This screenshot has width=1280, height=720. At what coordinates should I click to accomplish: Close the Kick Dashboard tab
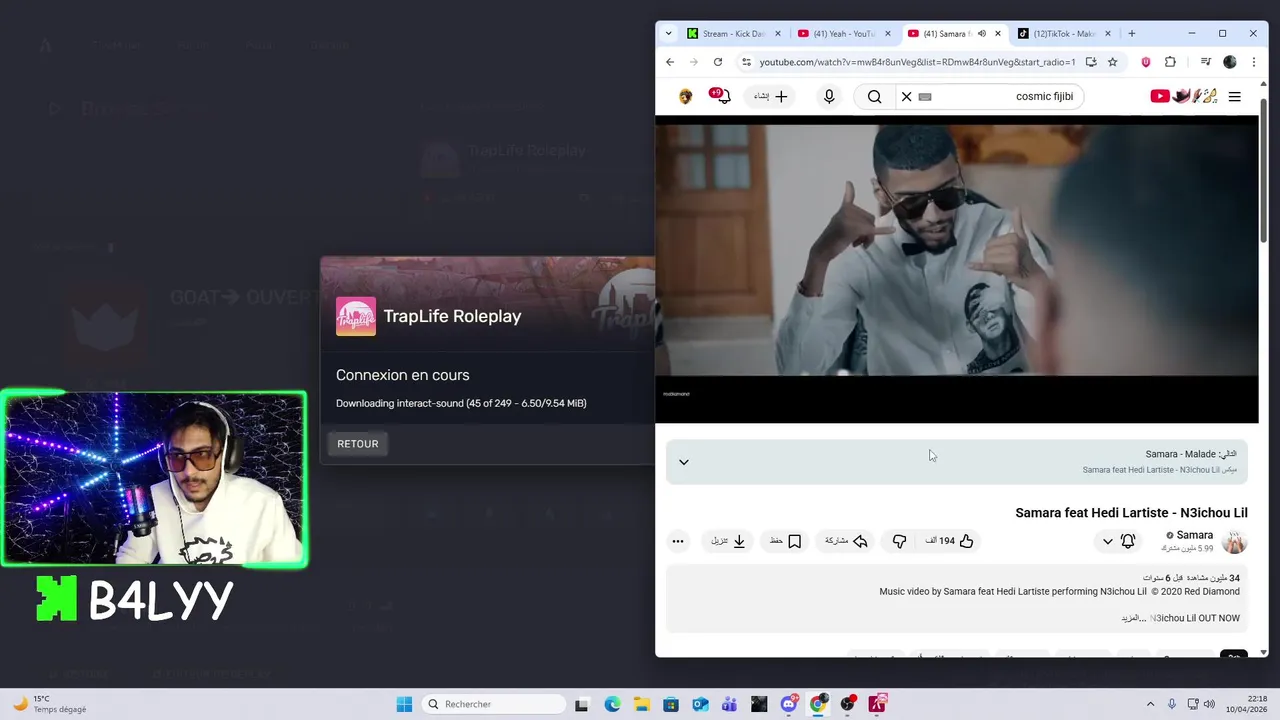pyautogui.click(x=778, y=33)
